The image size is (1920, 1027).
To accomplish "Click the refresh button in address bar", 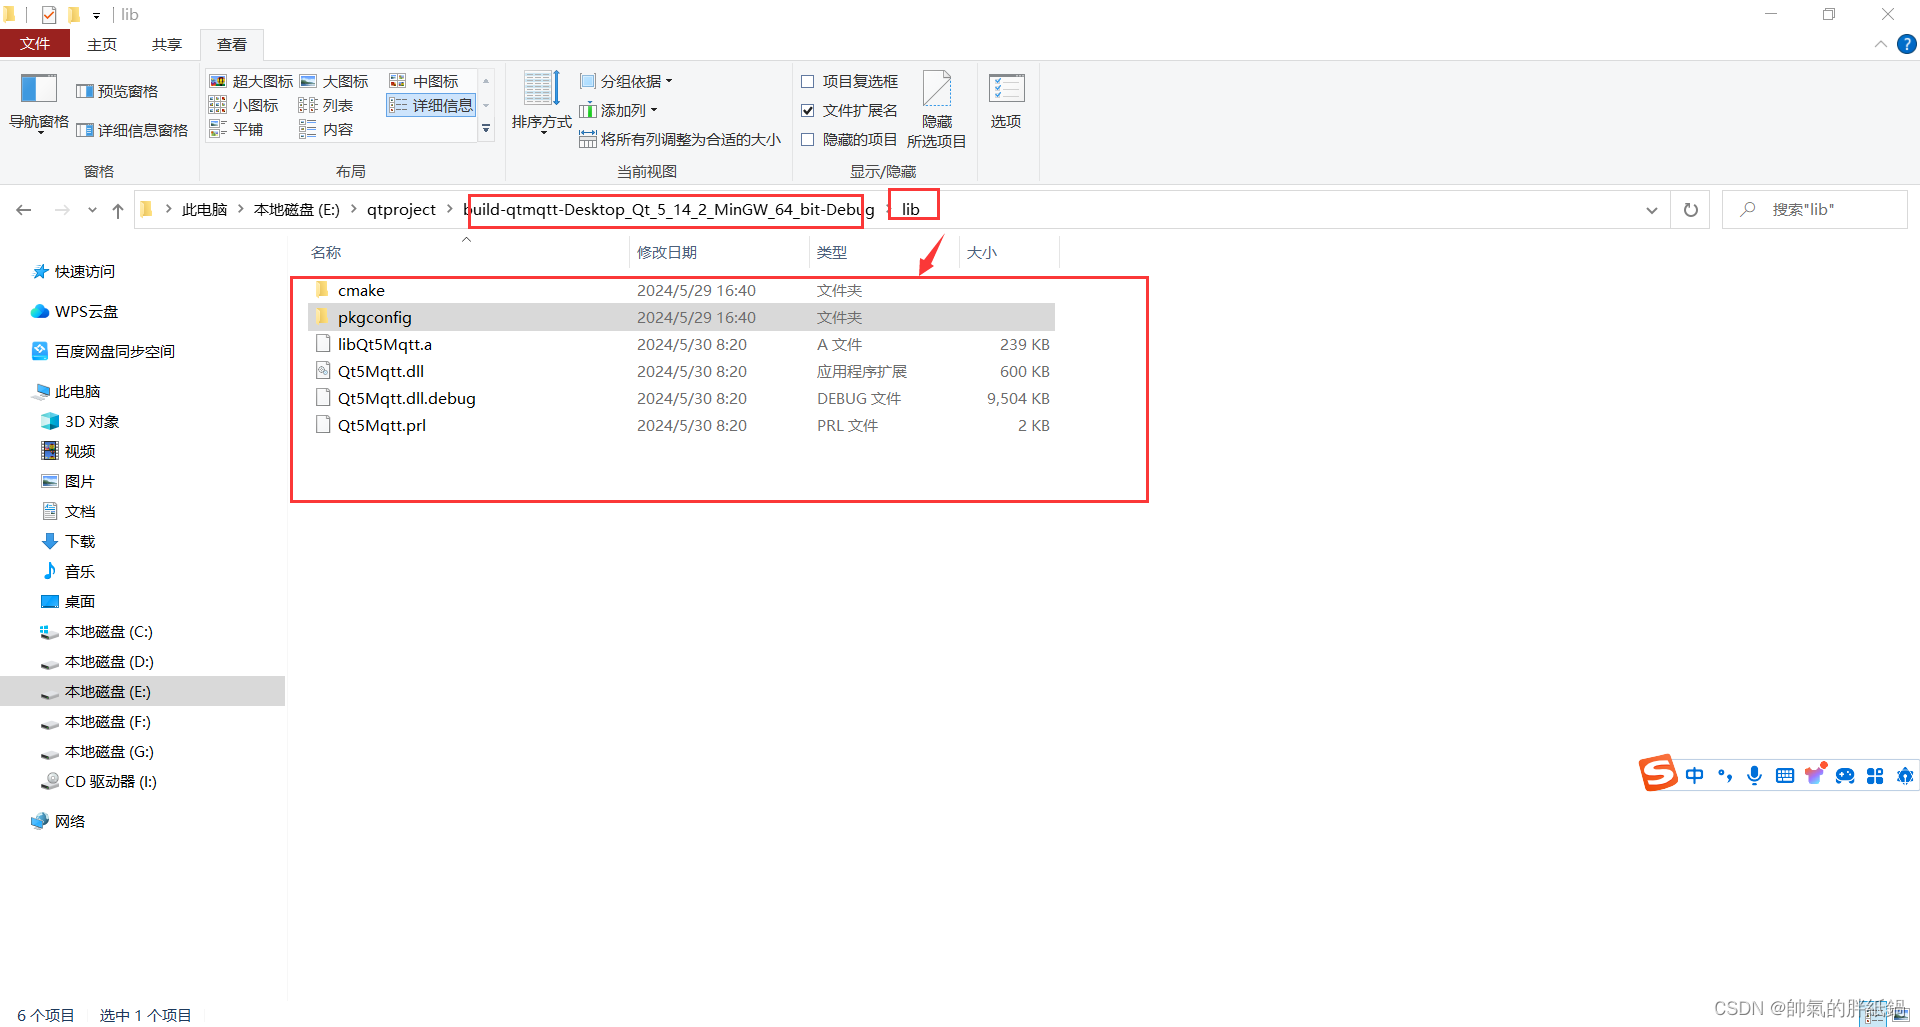I will click(1690, 209).
